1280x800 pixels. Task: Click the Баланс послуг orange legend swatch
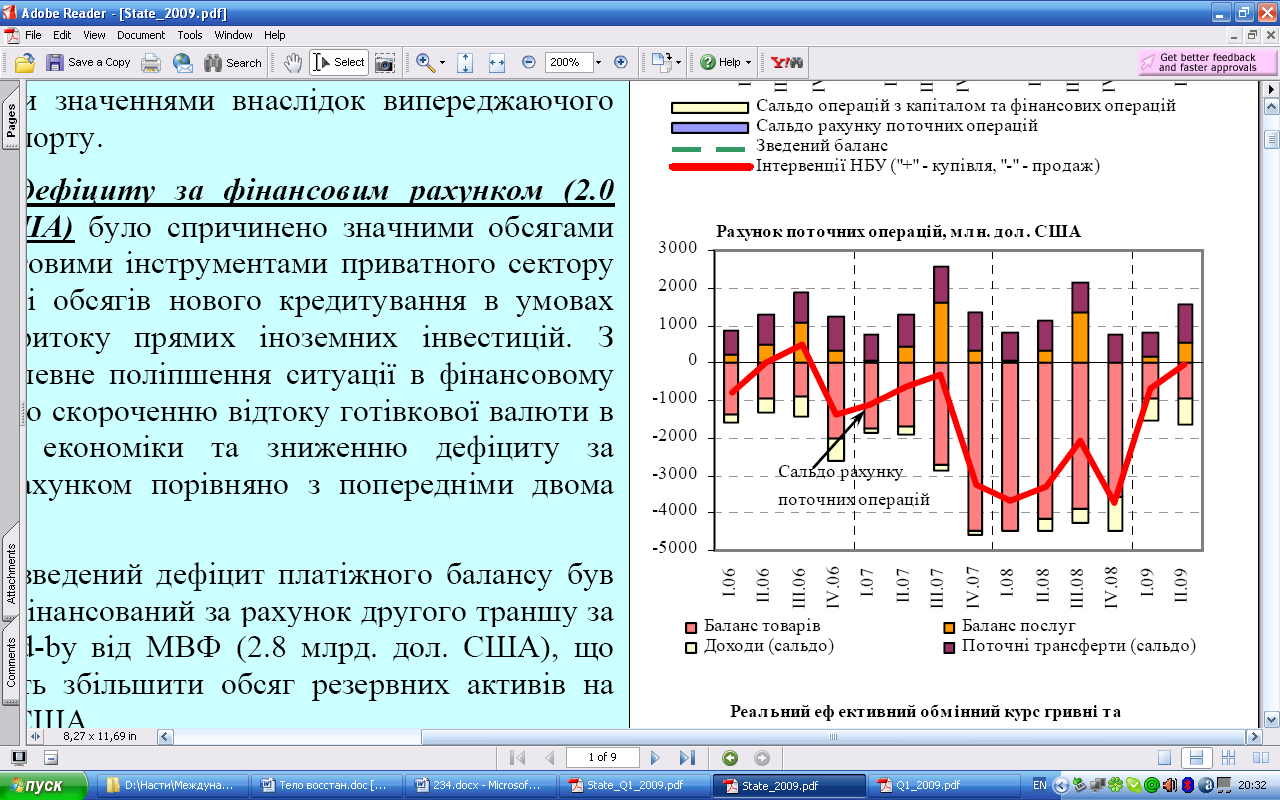coord(949,627)
